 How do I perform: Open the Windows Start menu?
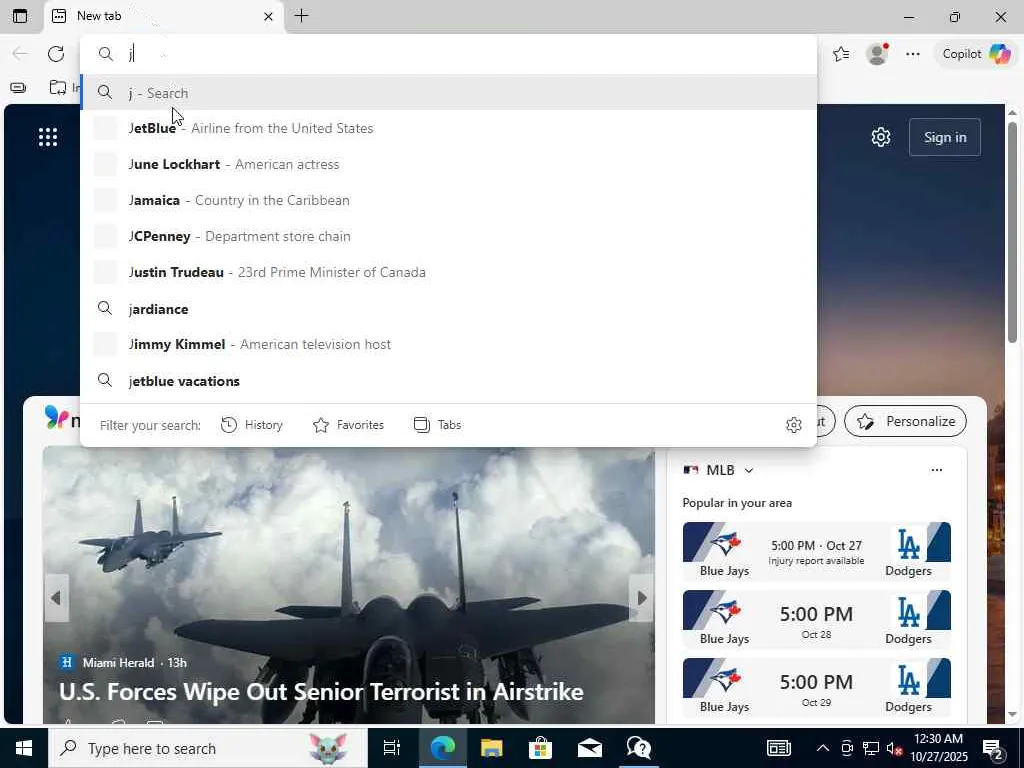(x=24, y=748)
